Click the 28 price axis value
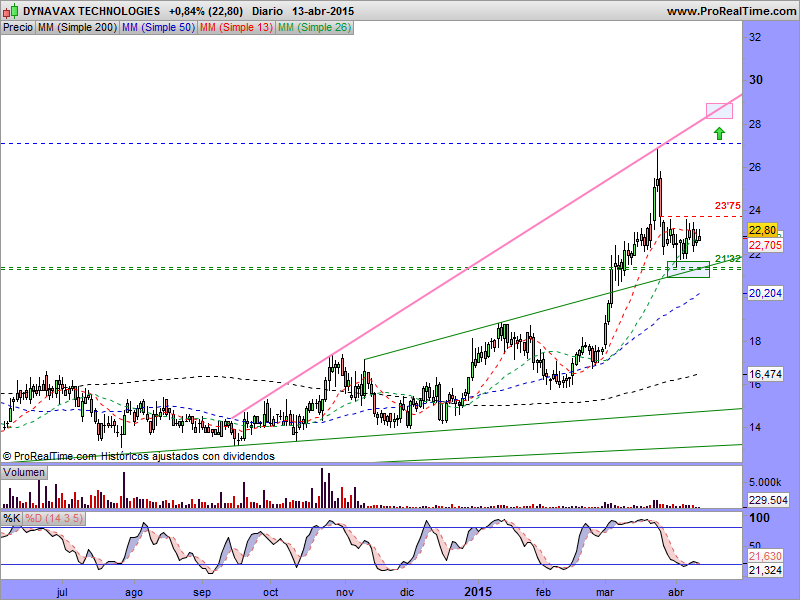Image resolution: width=800 pixels, height=600 pixels. [x=755, y=124]
